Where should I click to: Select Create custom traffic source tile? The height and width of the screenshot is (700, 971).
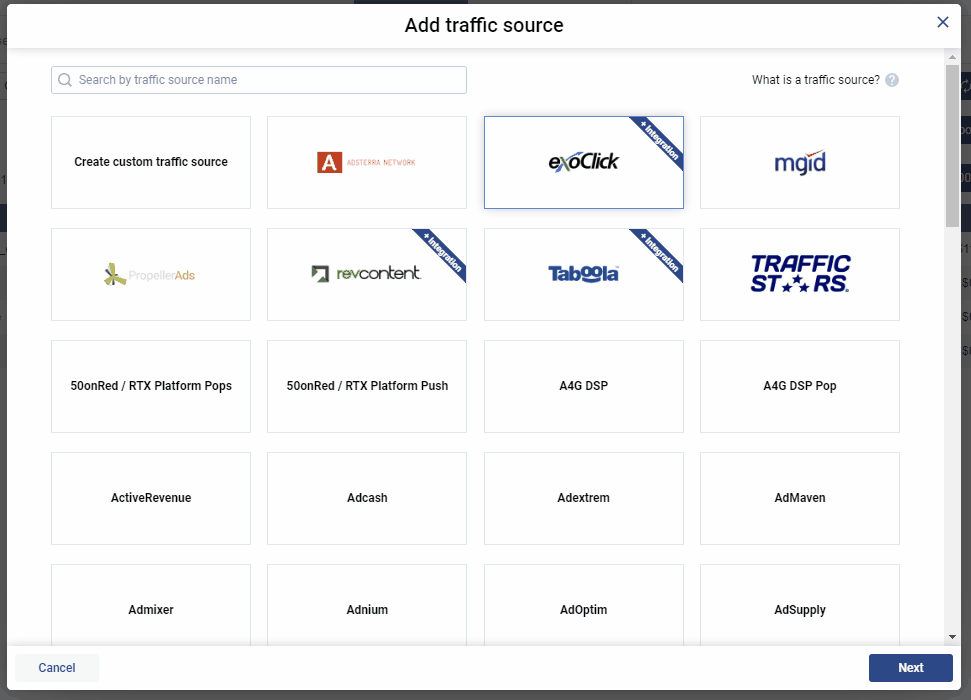click(150, 162)
